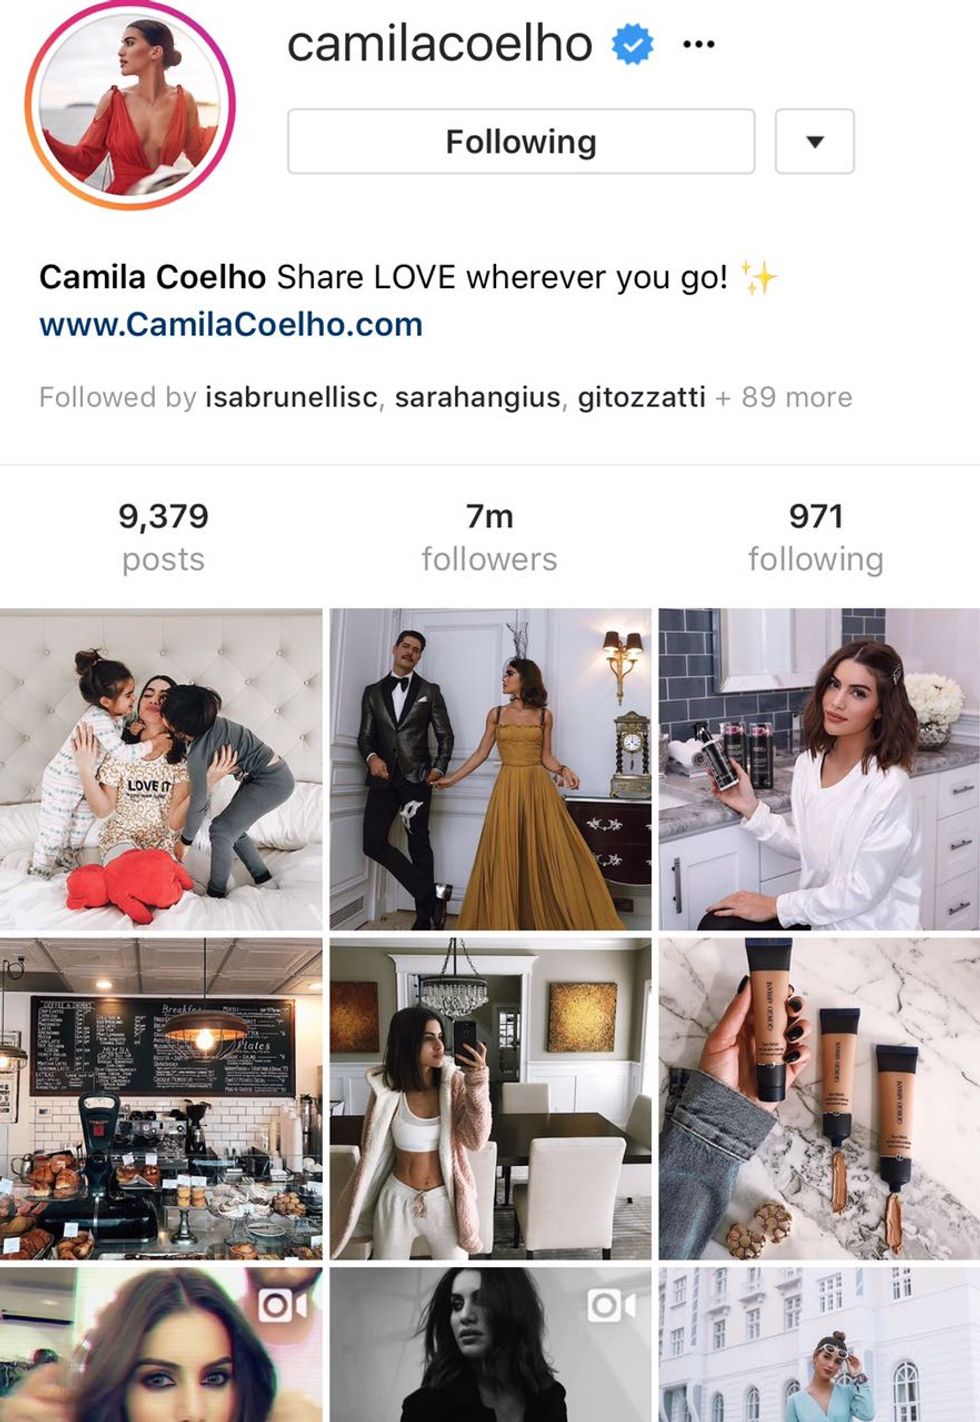The height and width of the screenshot is (1422, 980).
Task: Open the bakery café counter photo
Action: (161, 1098)
